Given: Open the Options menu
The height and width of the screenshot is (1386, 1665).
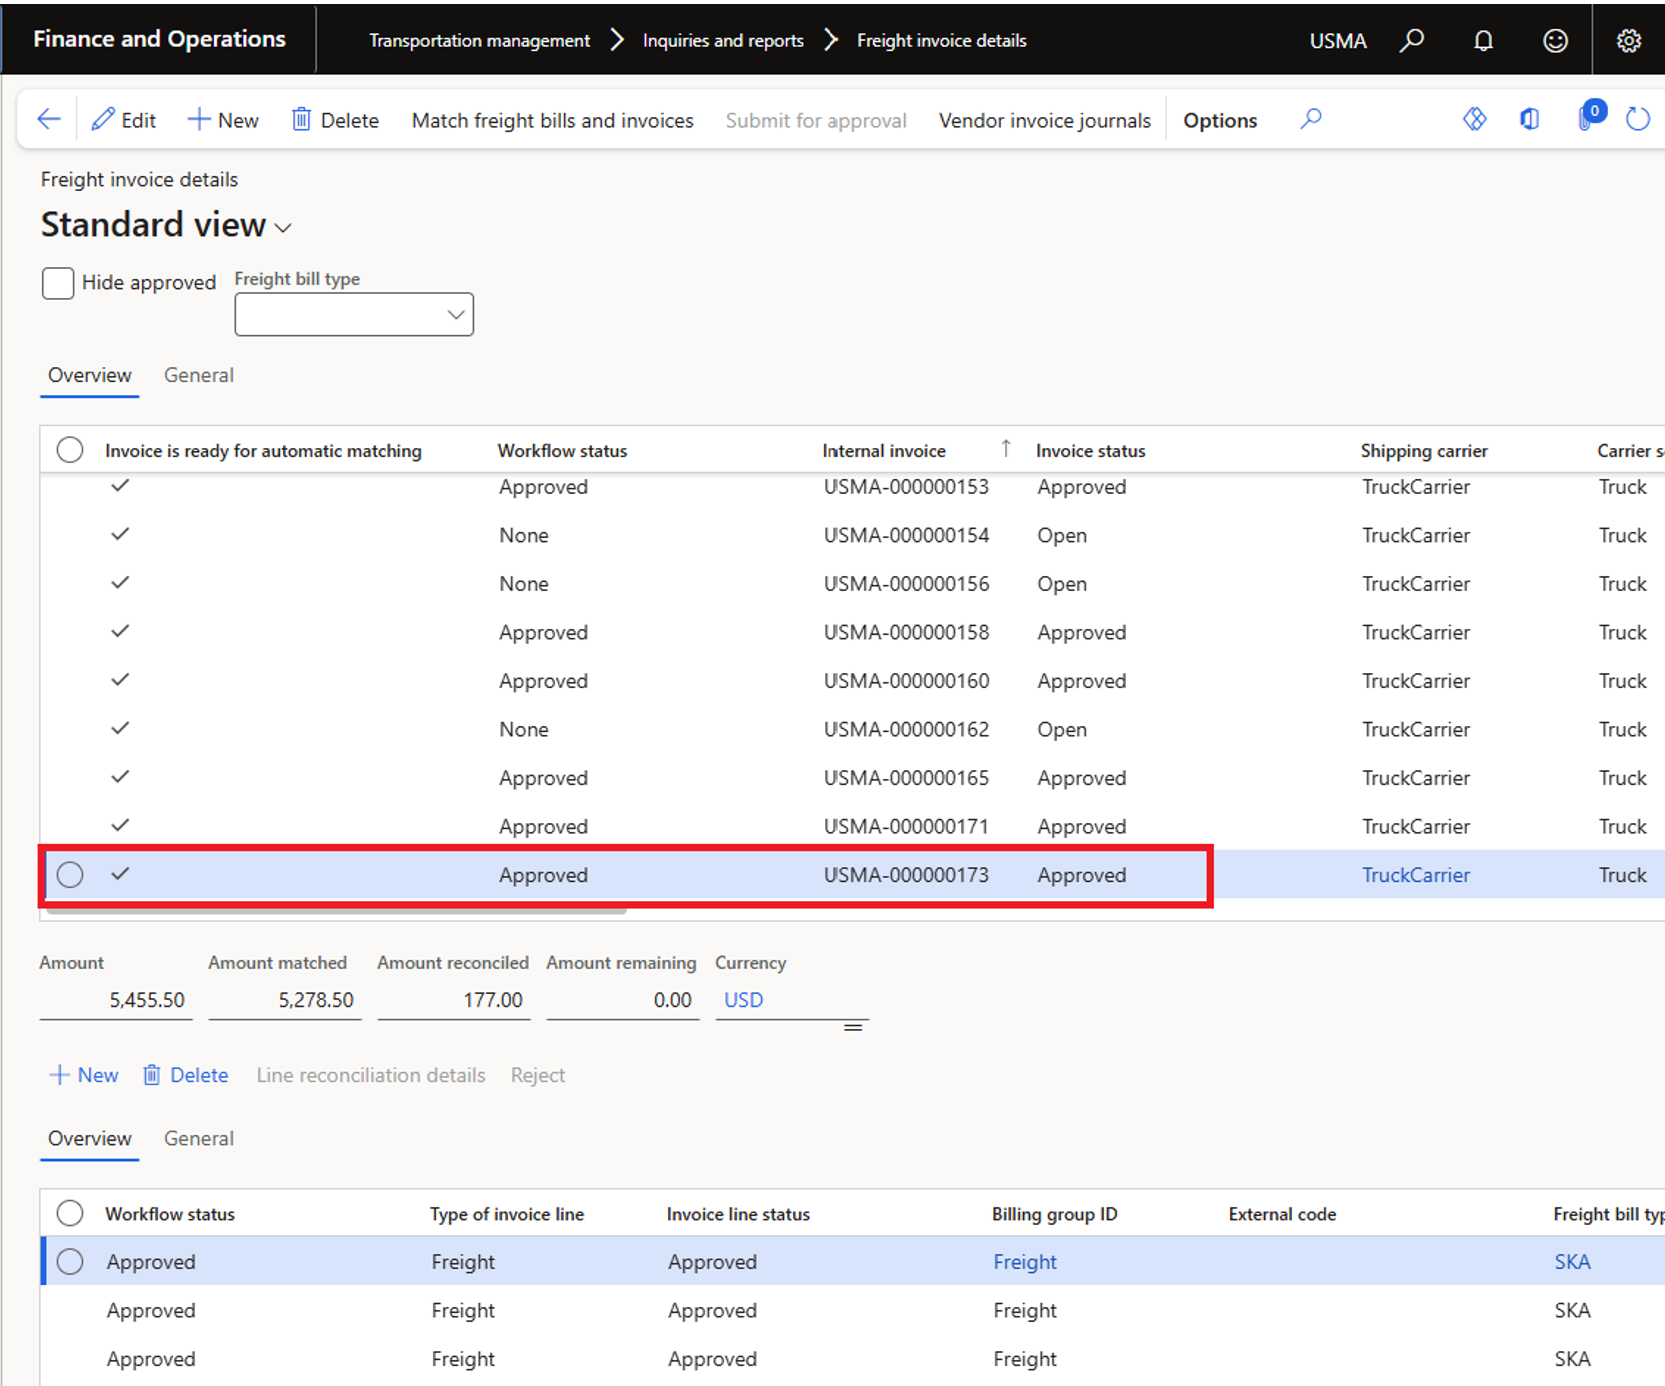Looking at the screenshot, I should tap(1220, 120).
